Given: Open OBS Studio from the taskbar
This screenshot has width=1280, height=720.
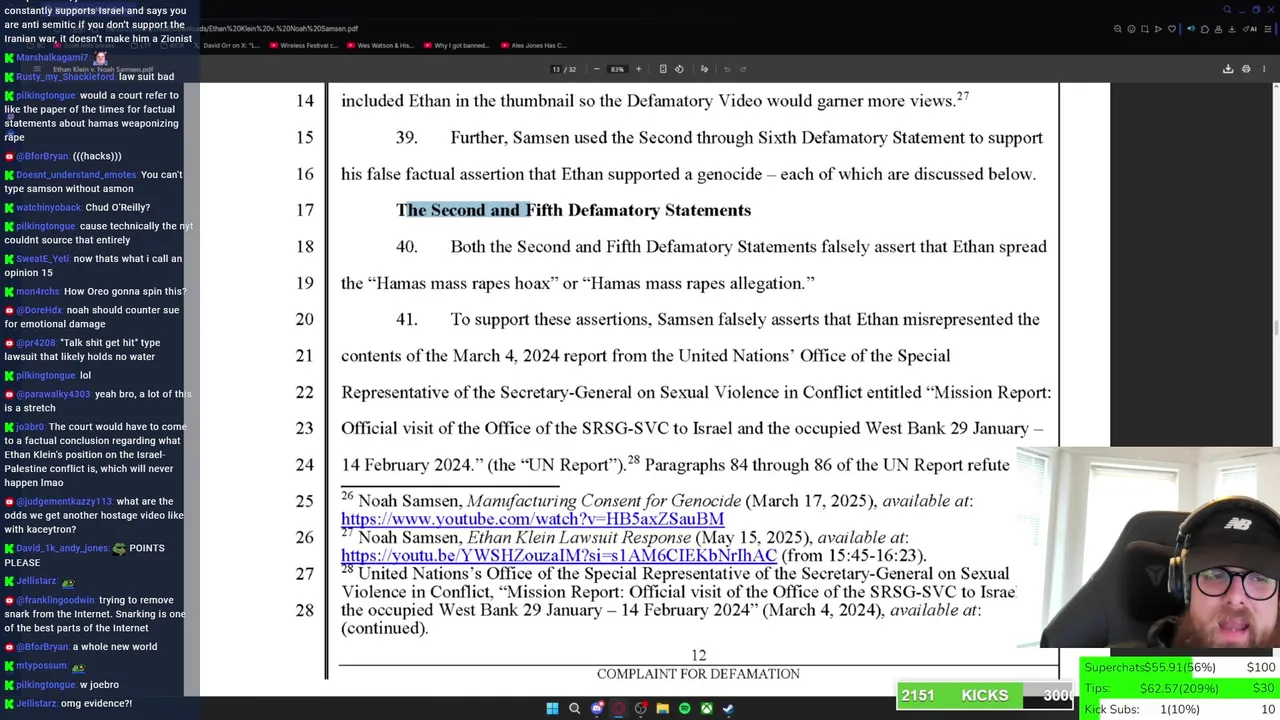Looking at the screenshot, I should pyautogui.click(x=641, y=708).
